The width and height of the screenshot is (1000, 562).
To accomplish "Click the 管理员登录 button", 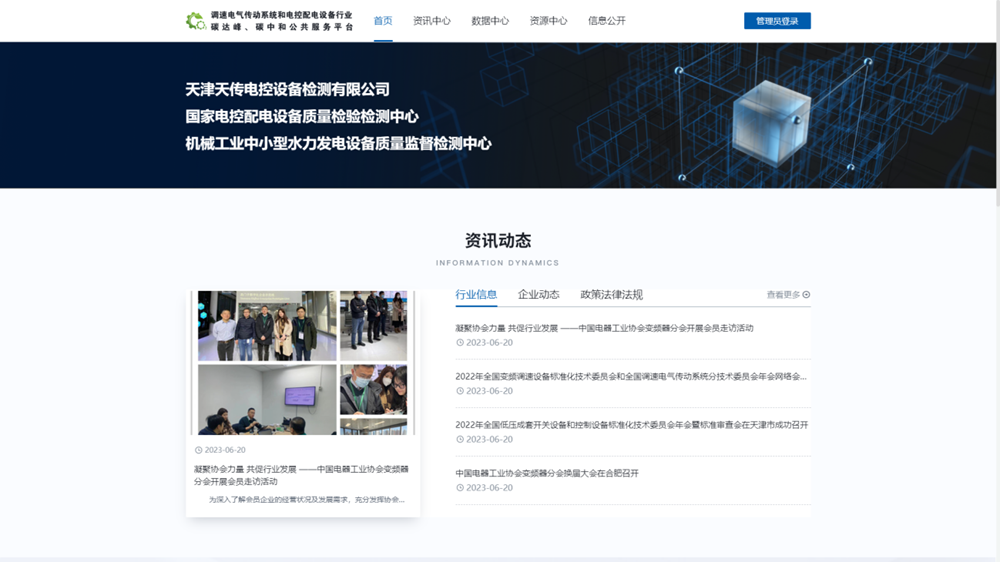I will point(777,21).
